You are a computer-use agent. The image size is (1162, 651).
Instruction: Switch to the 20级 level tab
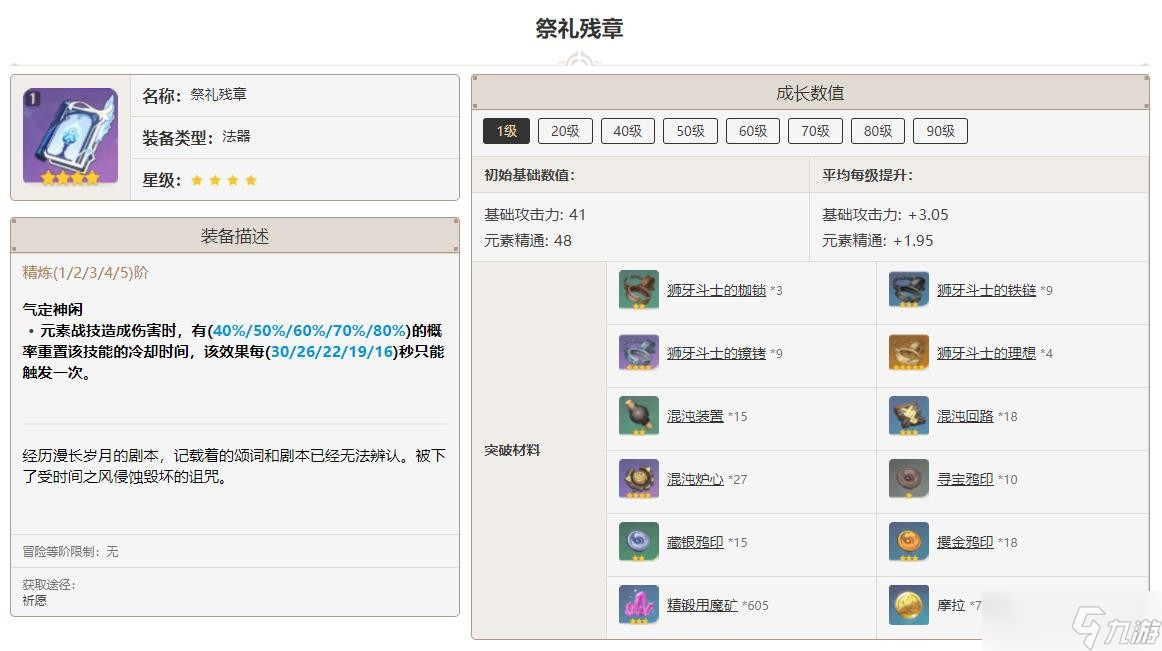pos(565,131)
